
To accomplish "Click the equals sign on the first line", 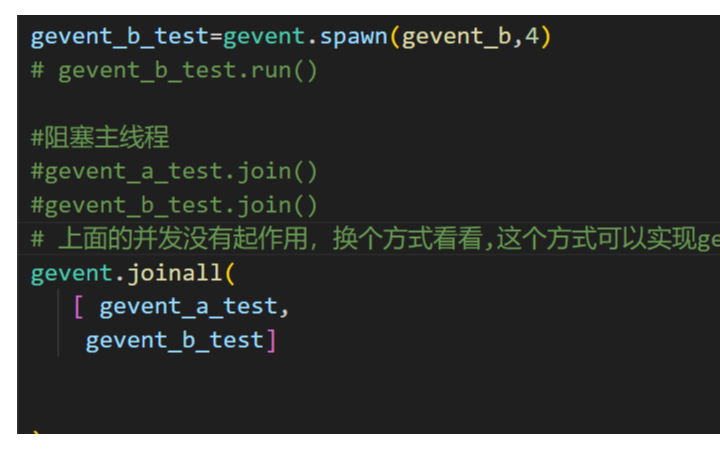I will (x=216, y=37).
